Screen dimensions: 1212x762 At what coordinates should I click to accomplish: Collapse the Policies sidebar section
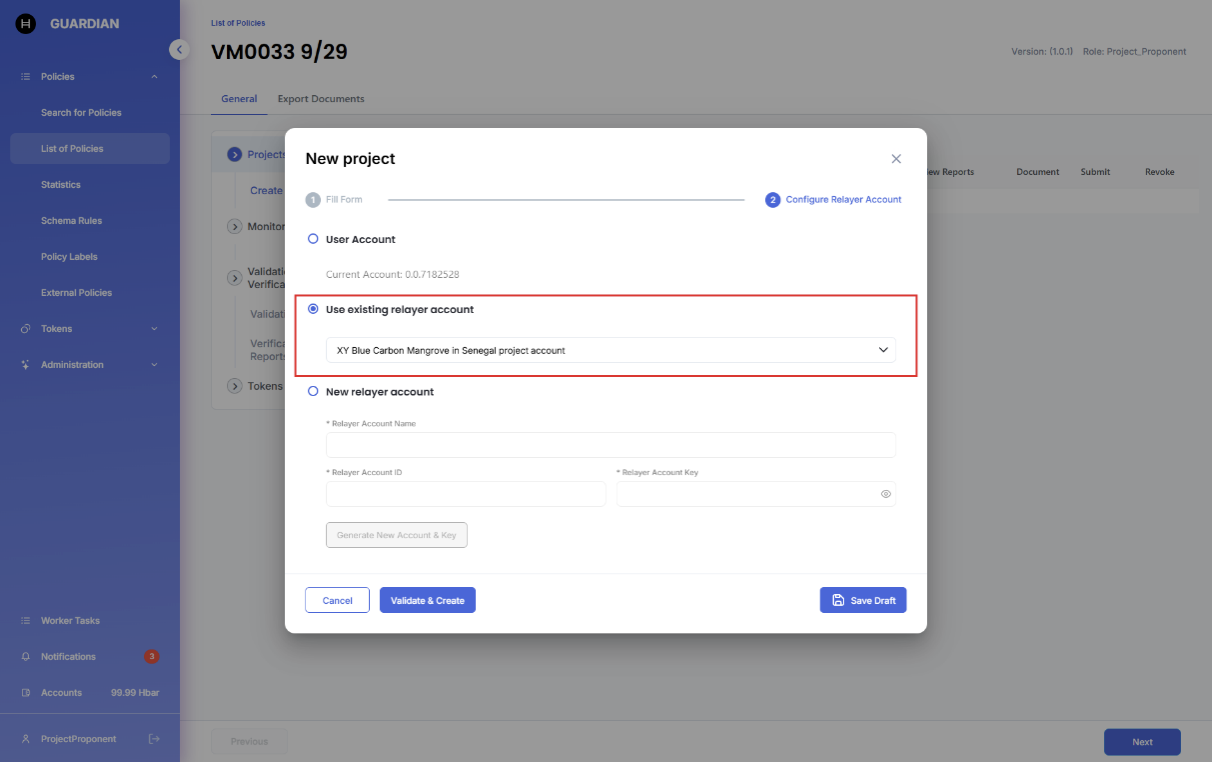point(154,77)
